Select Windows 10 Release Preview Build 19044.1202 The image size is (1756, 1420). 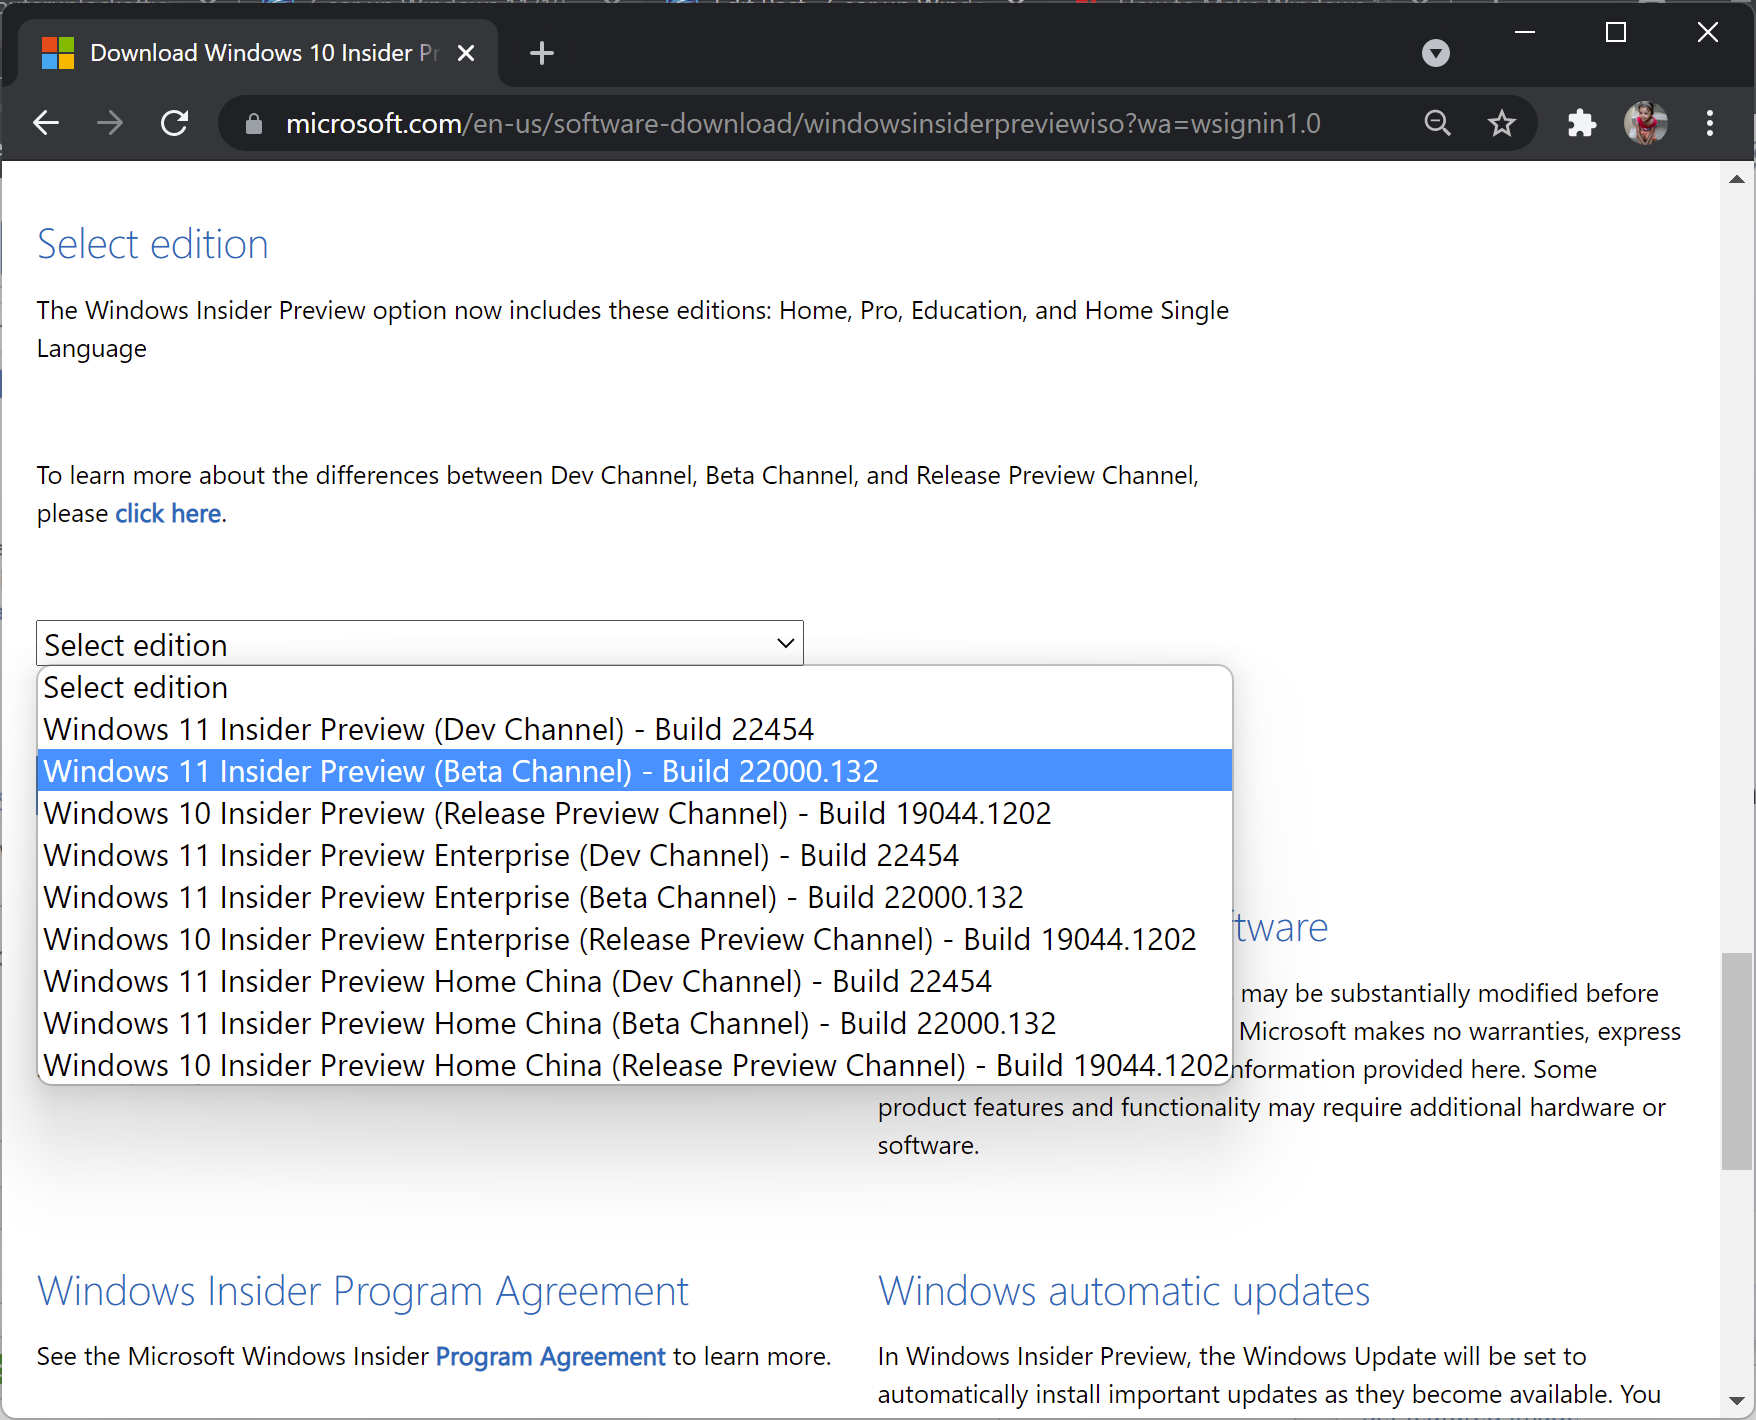(635, 813)
